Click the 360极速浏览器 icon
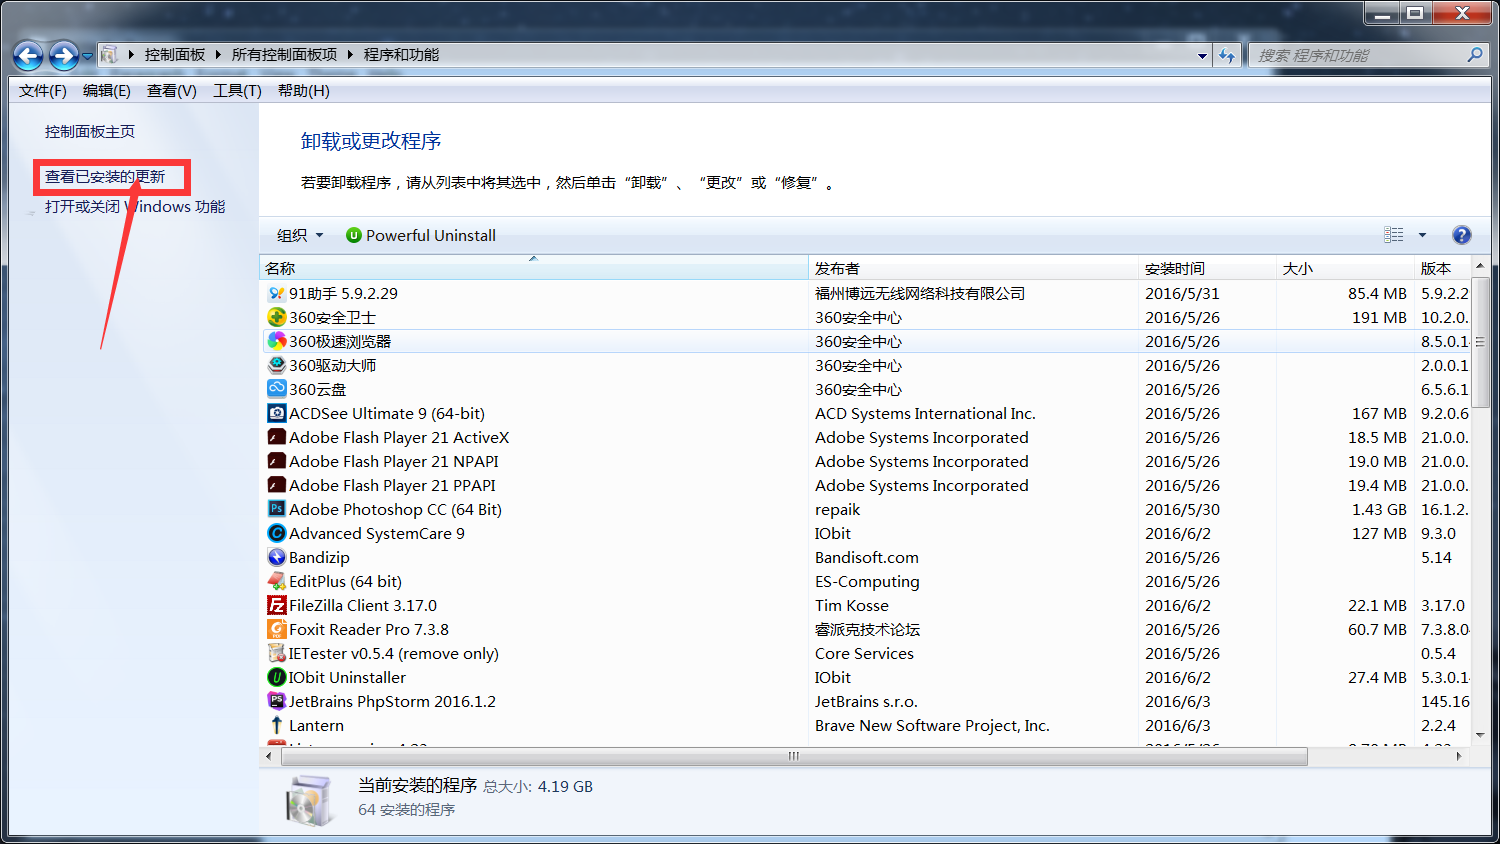 (x=277, y=341)
